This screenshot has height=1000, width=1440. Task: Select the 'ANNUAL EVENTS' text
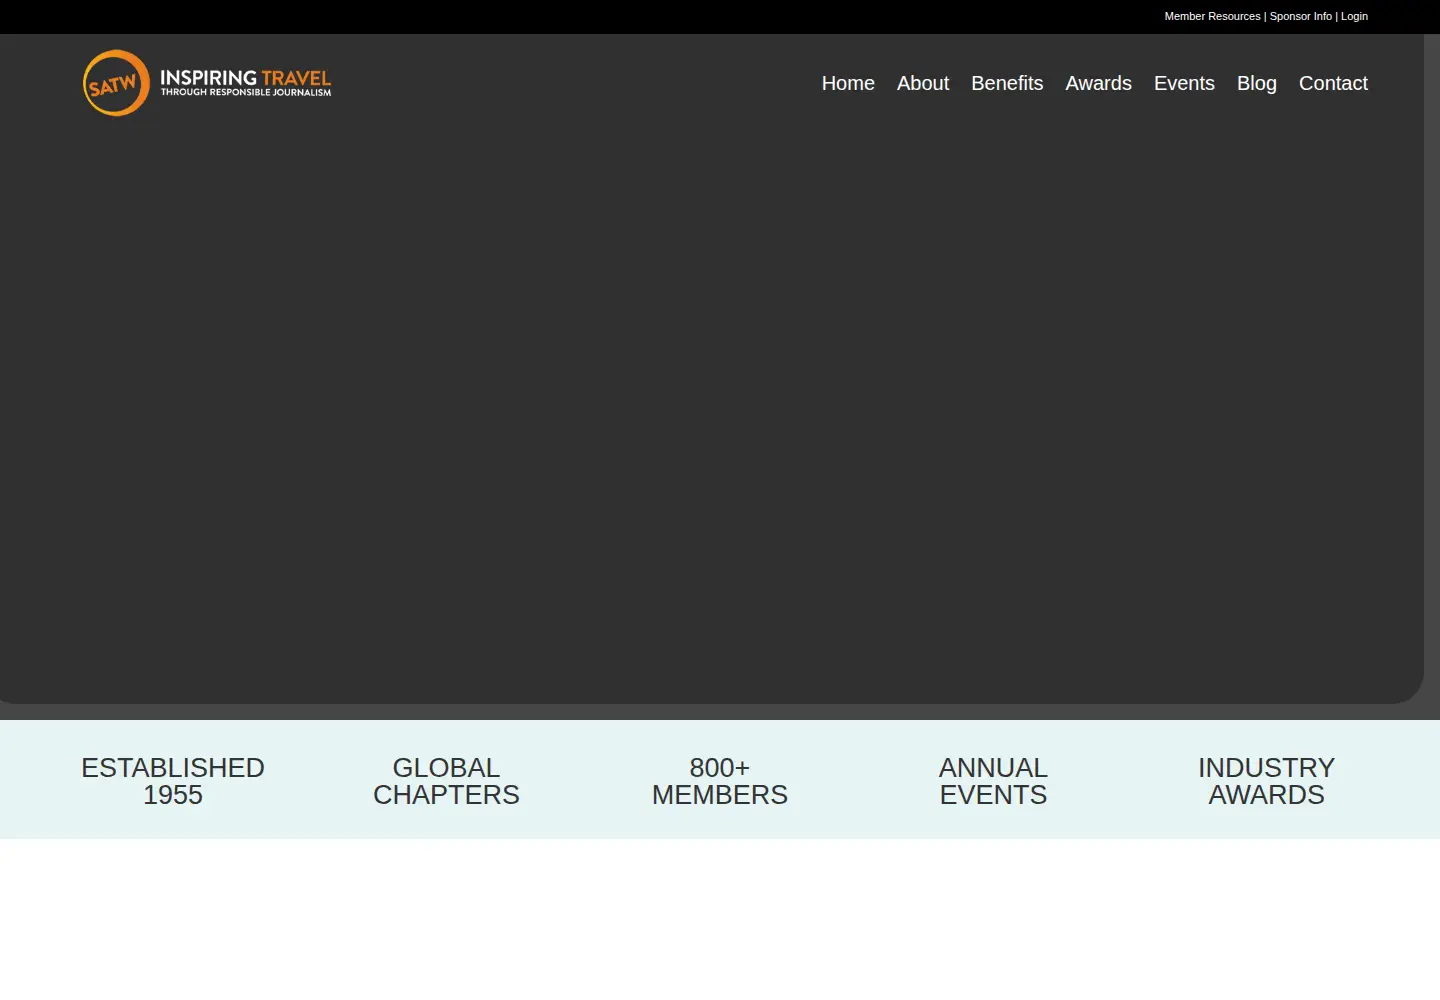993,781
